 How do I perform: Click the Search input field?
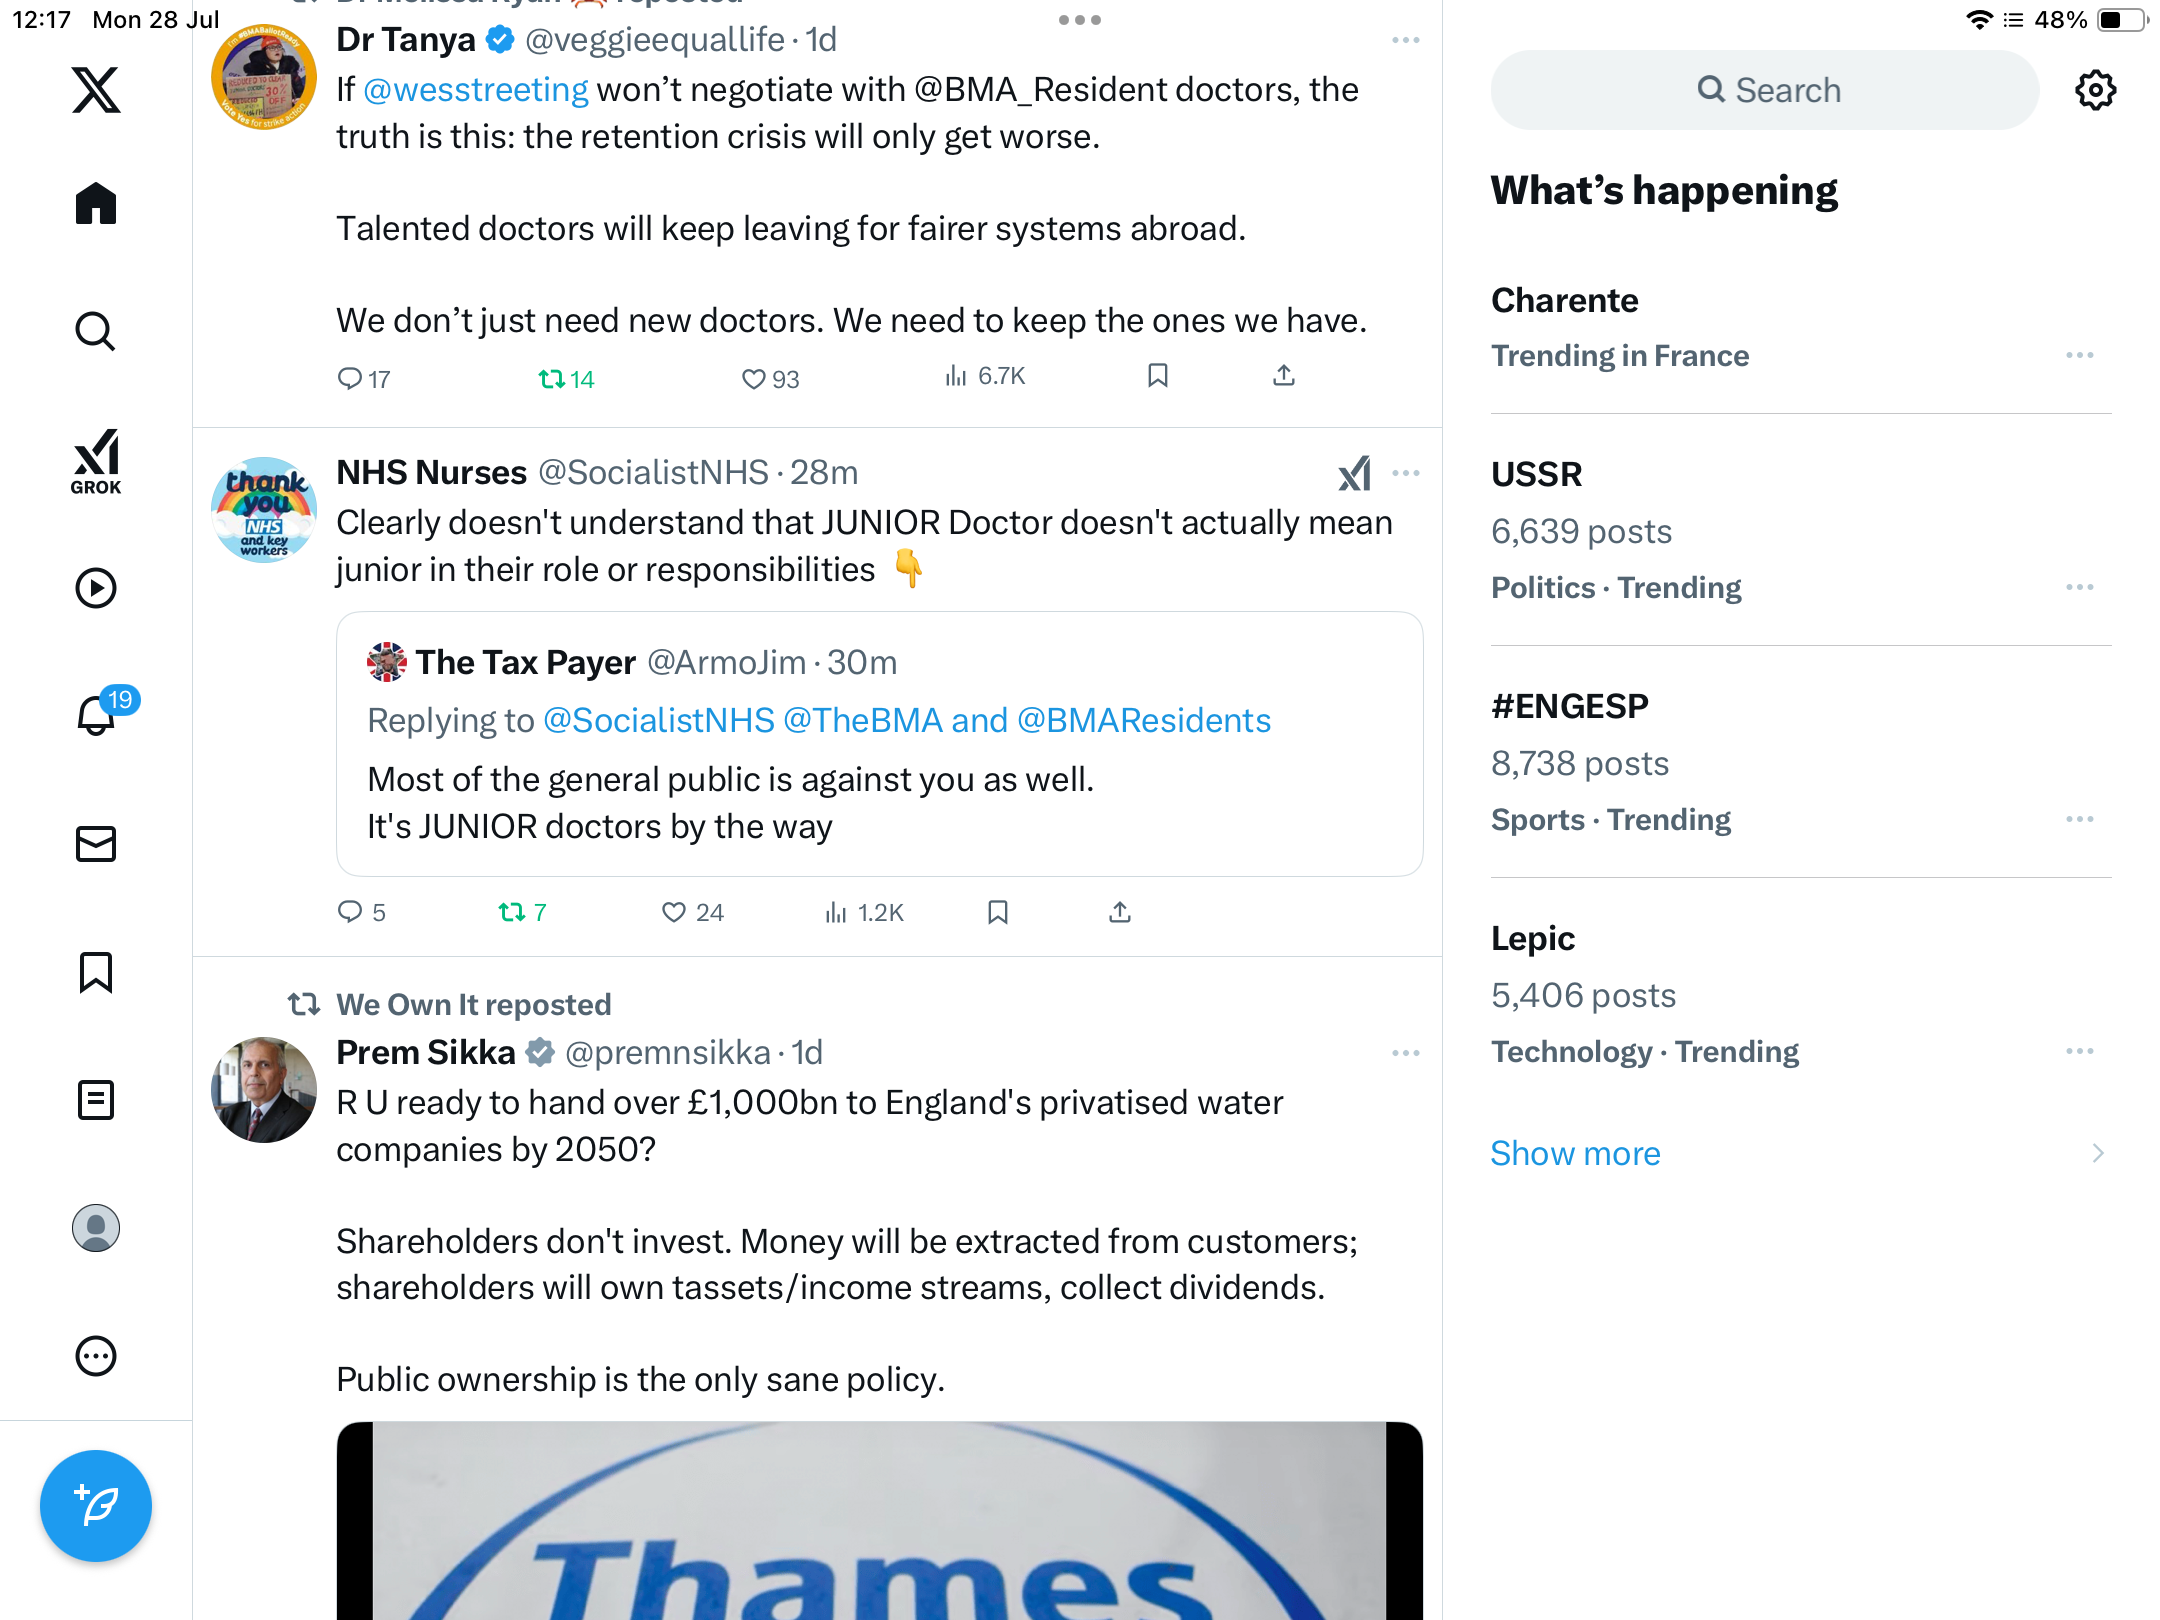pos(1765,90)
